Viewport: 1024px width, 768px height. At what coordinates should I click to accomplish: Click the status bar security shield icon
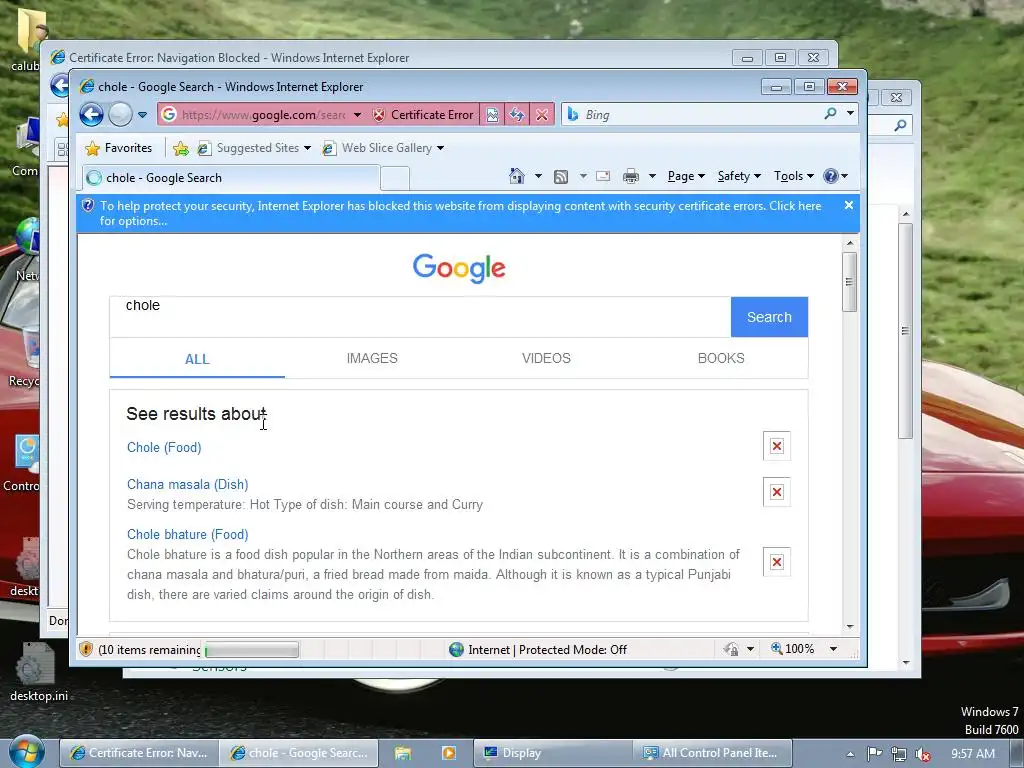[86, 649]
